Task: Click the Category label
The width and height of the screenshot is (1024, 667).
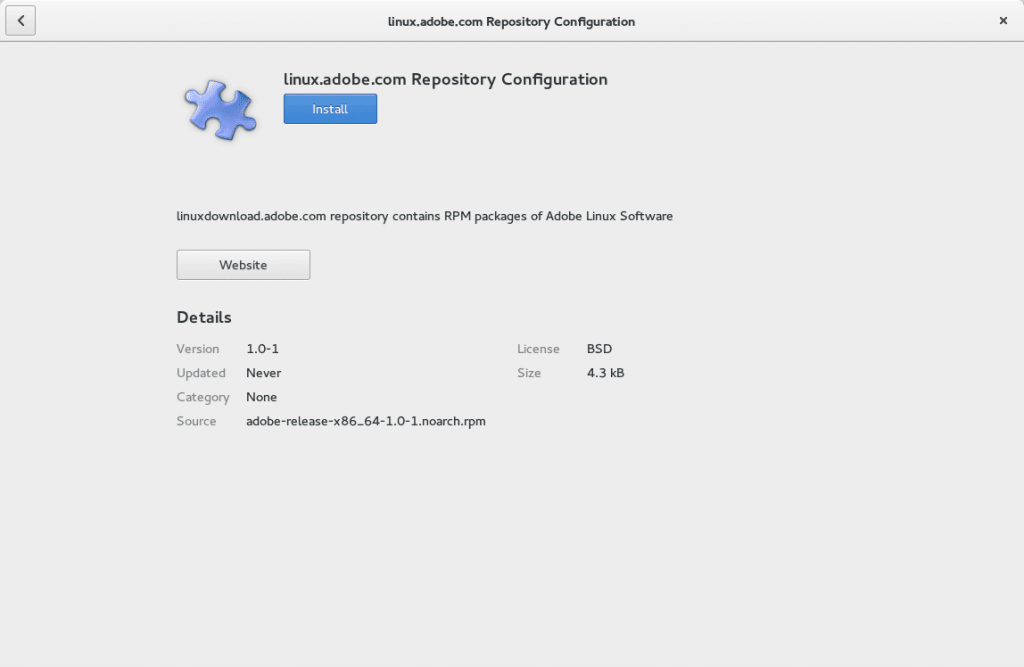Action: 203,397
